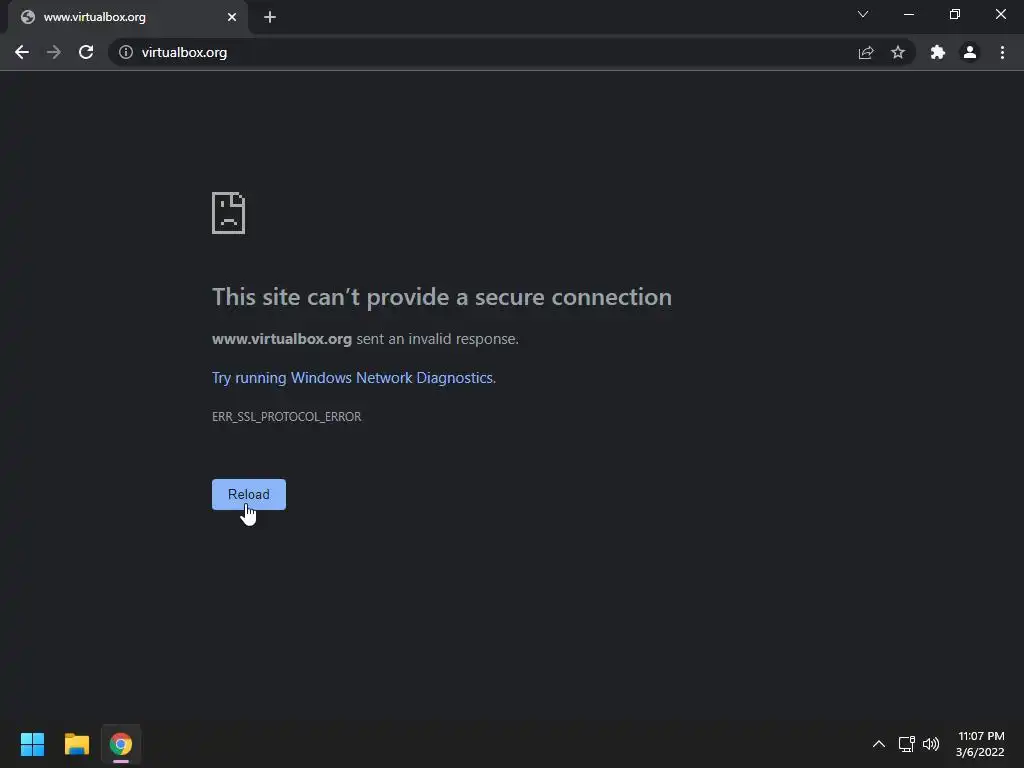Screen dimensions: 1024x768
Task: Open the Windows Start menu
Action: (32, 744)
